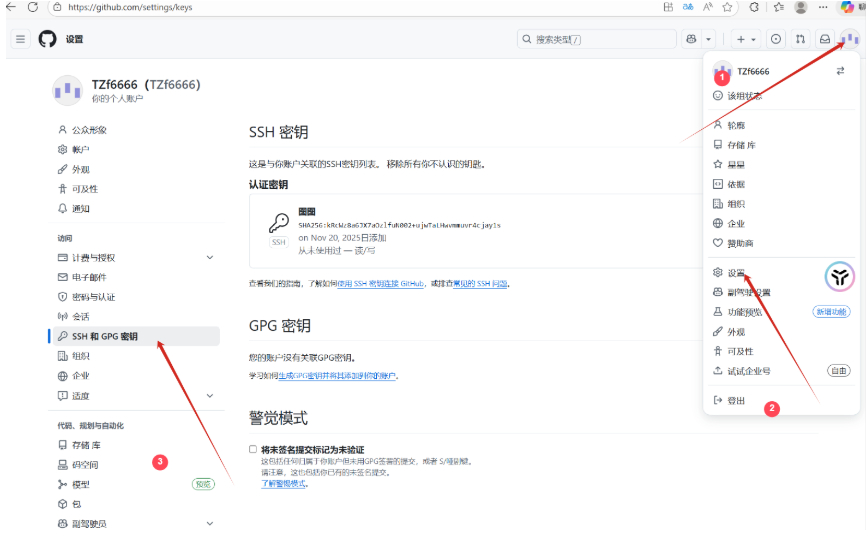The width and height of the screenshot is (868, 545).
Task: Open the pull requests icon in header
Action: pos(800,39)
